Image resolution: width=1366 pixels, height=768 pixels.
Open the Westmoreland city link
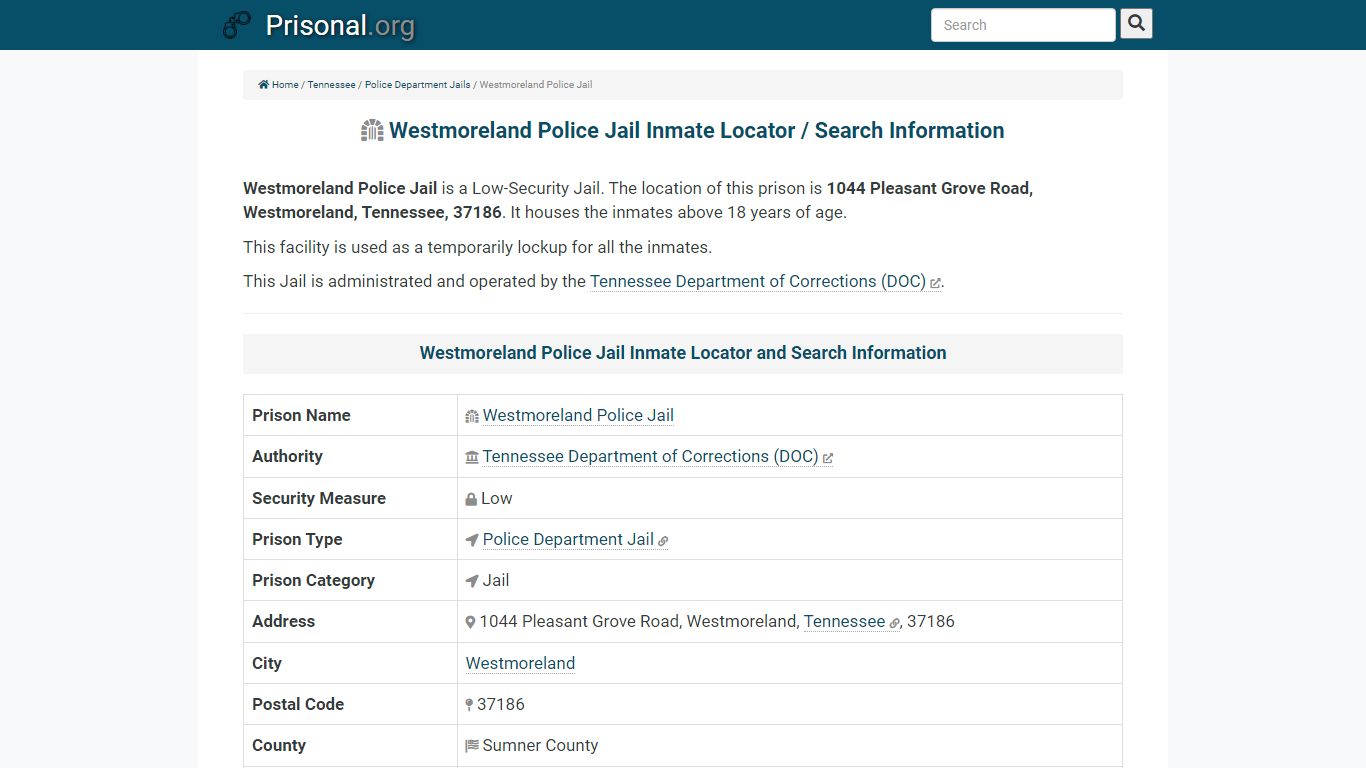click(520, 663)
